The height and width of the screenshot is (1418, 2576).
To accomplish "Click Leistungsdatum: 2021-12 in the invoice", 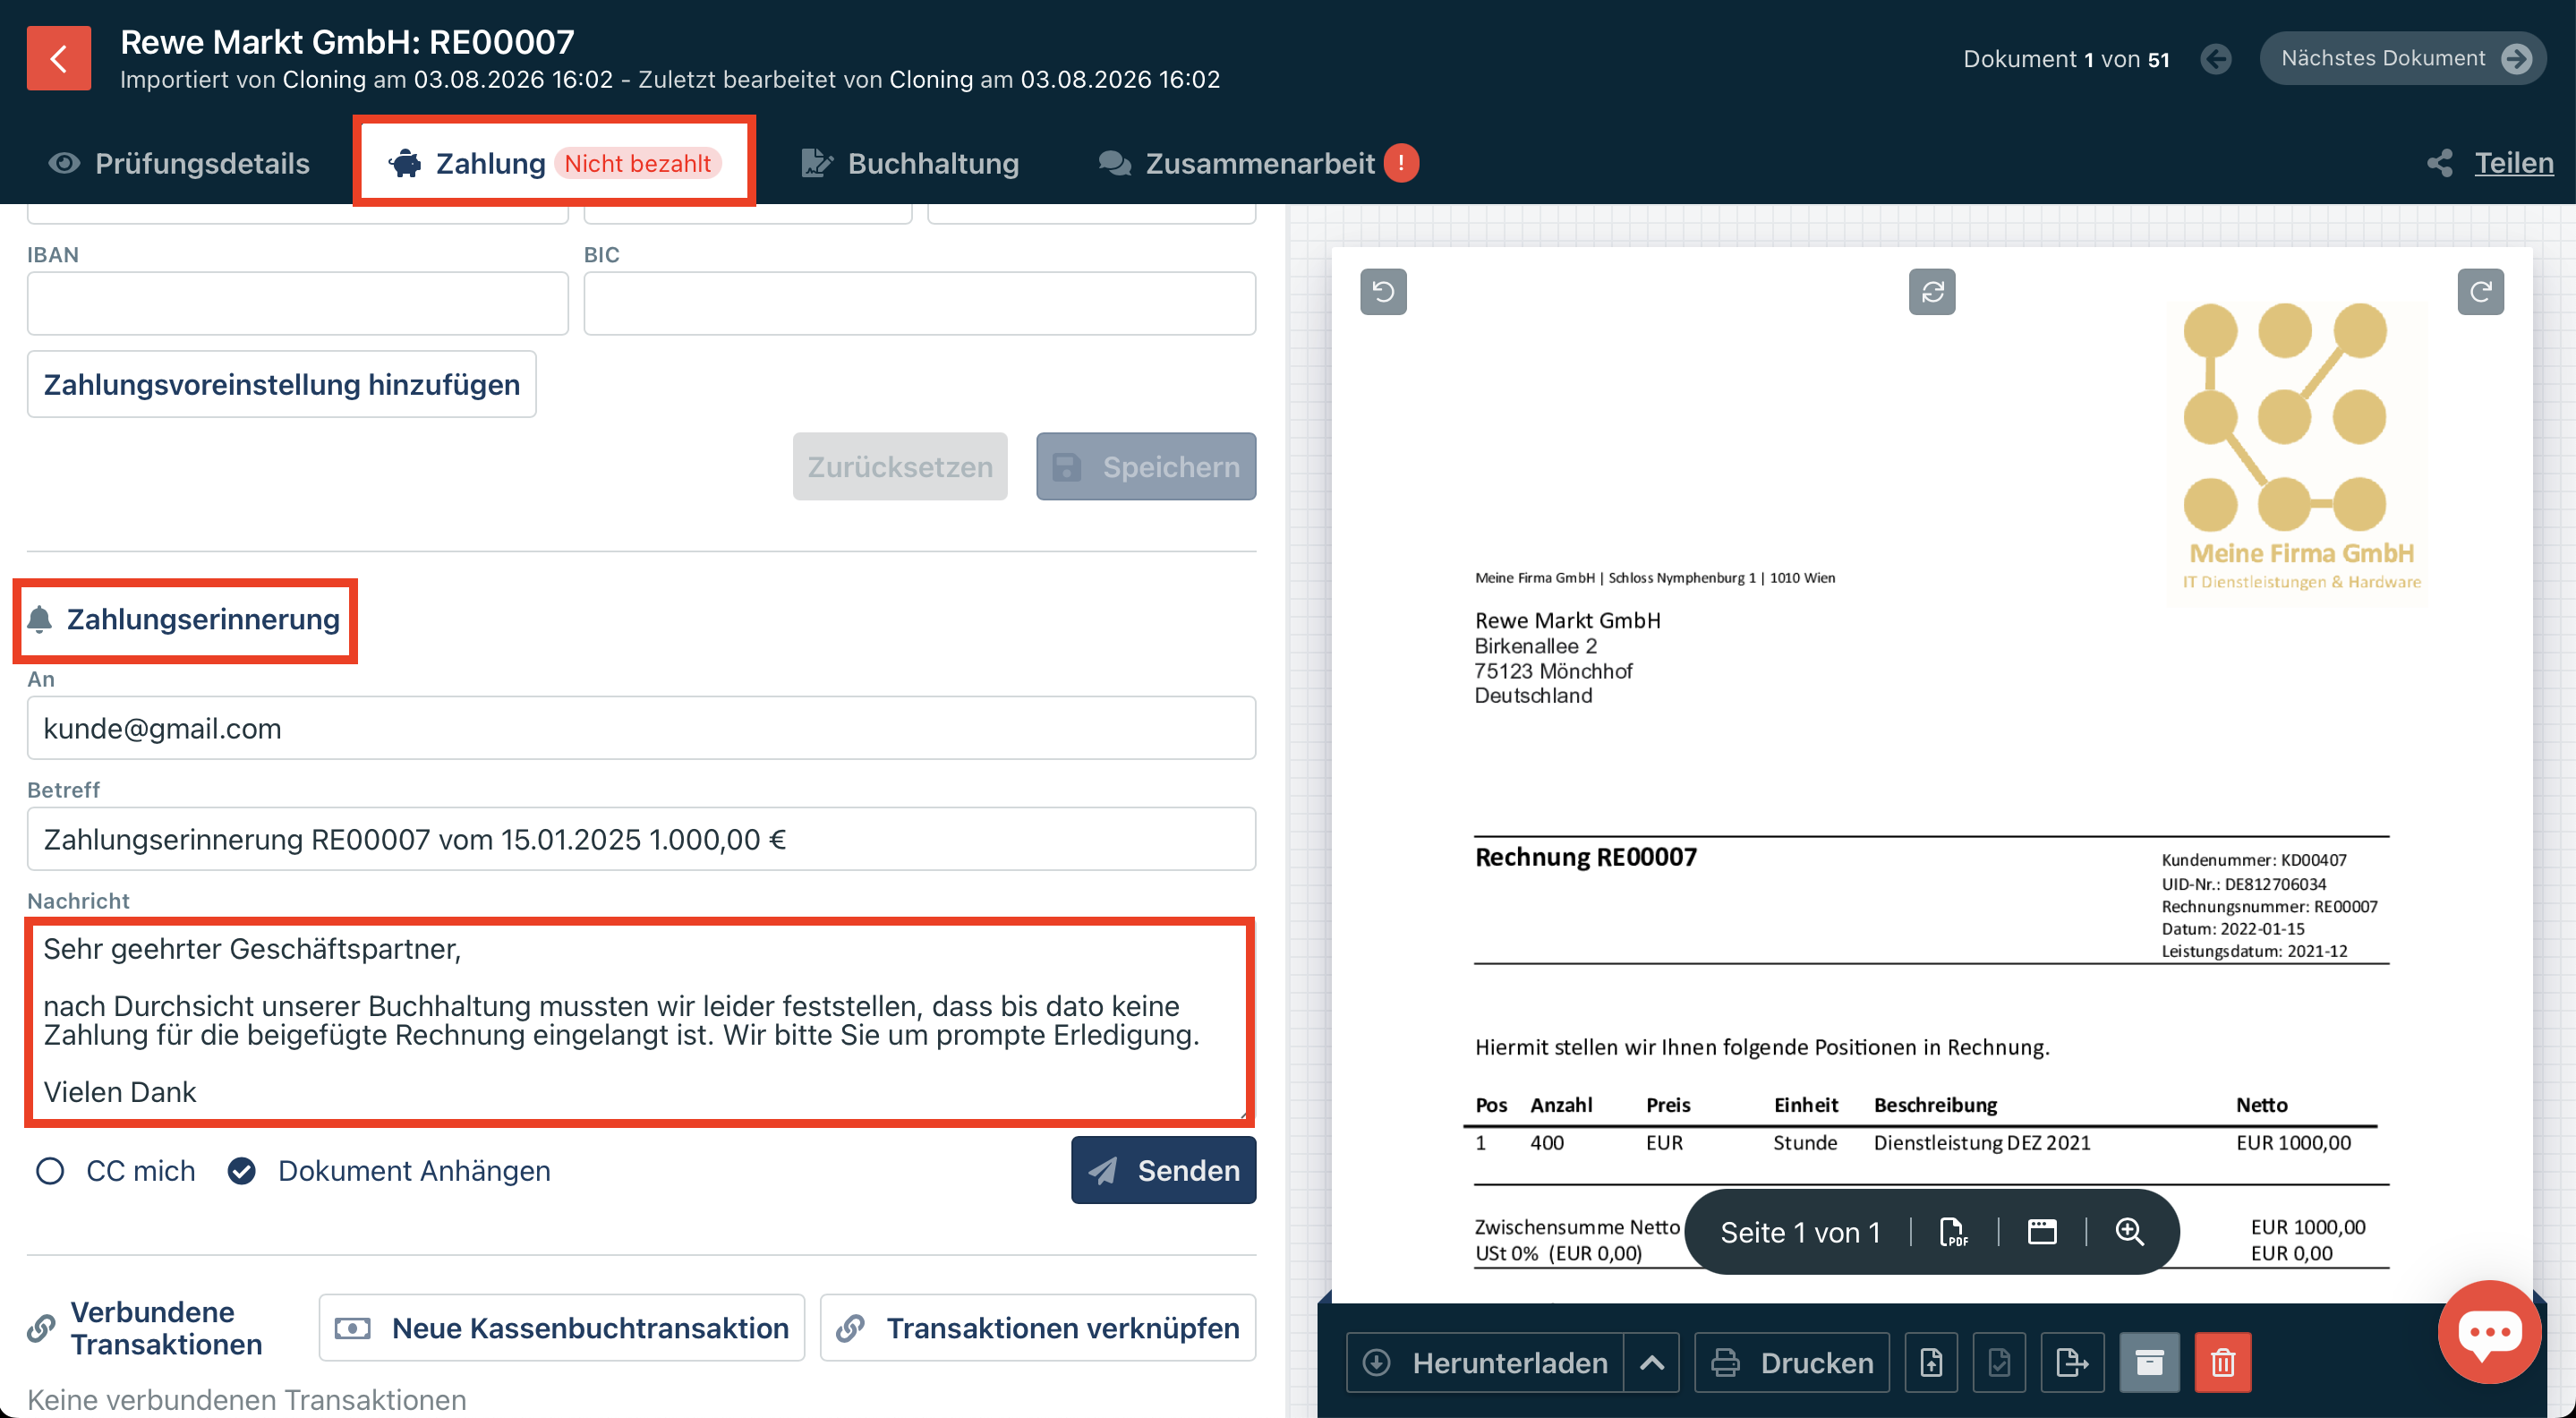I will click(x=2254, y=951).
